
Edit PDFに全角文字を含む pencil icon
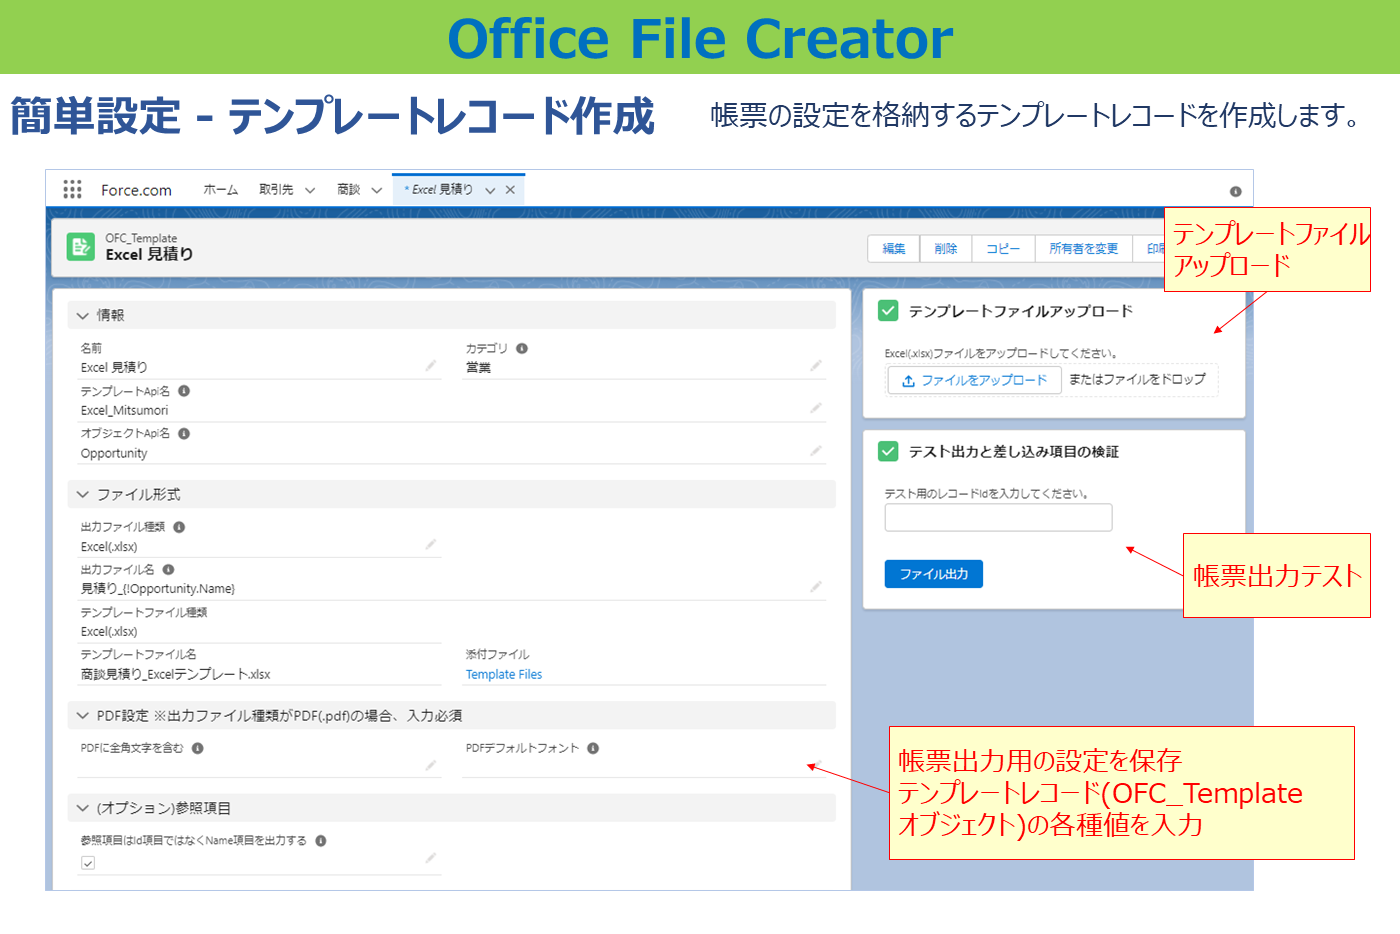(431, 766)
